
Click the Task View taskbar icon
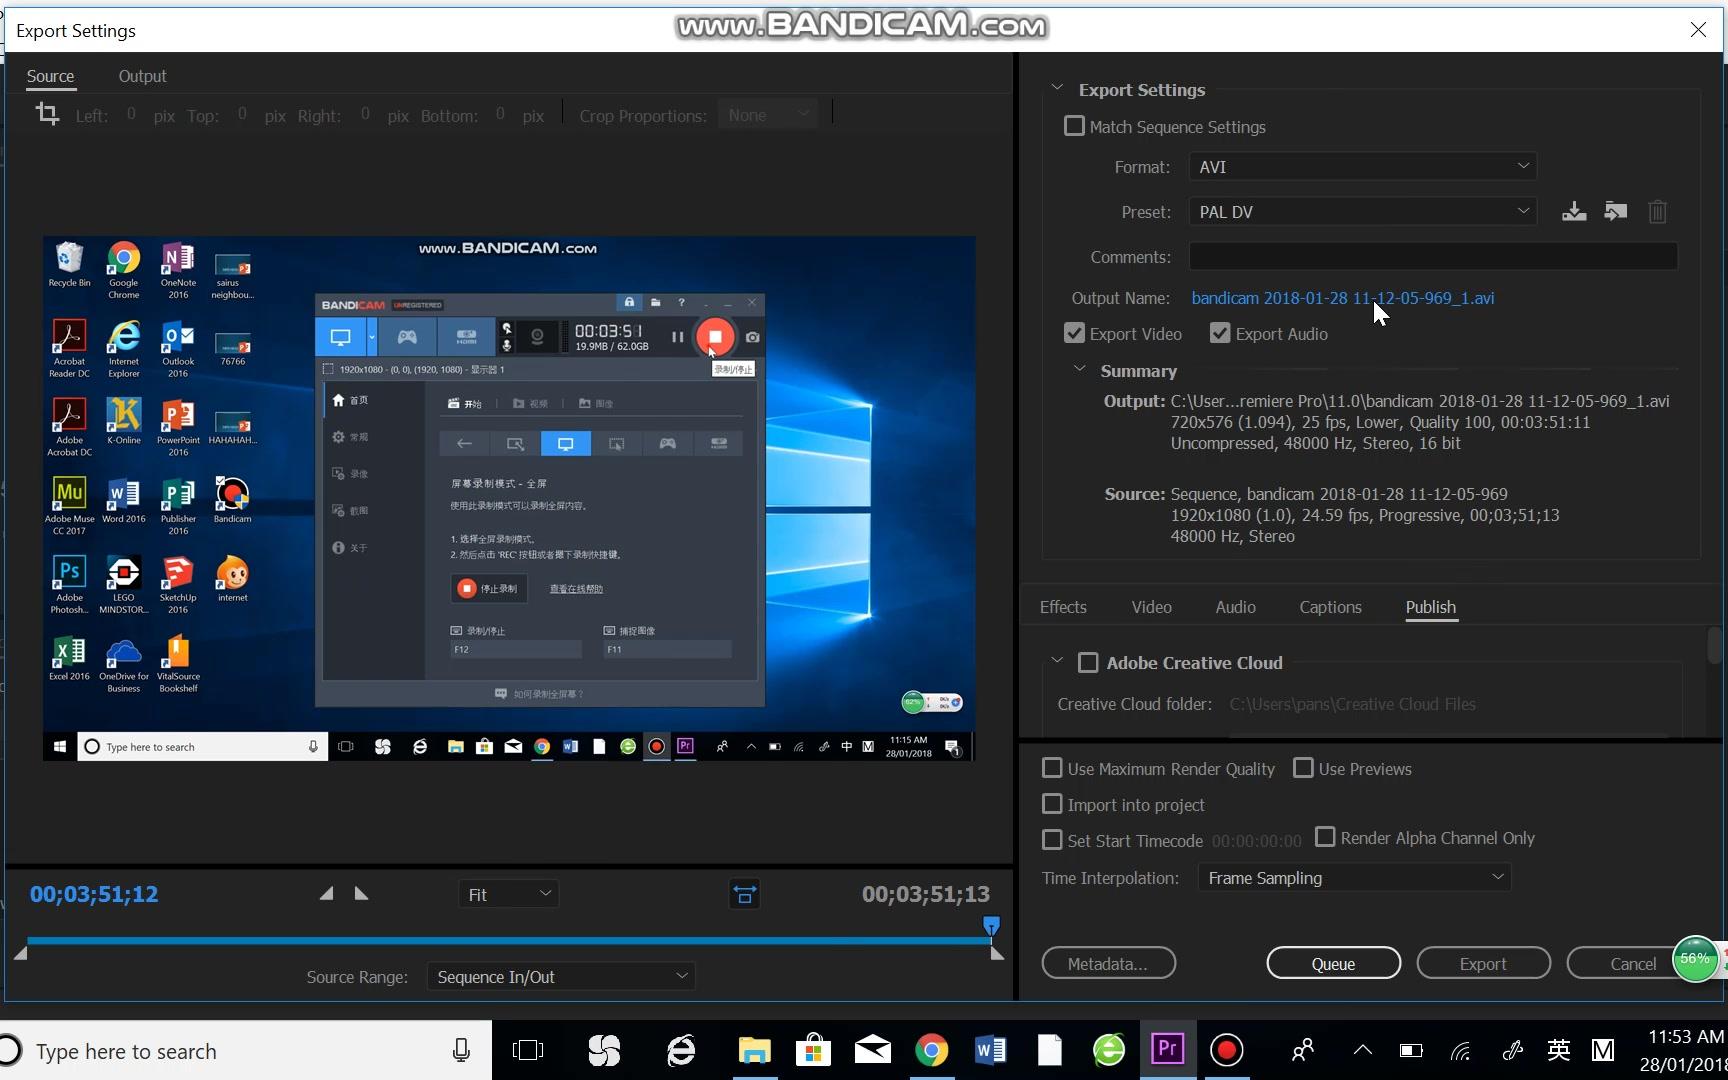(x=528, y=1050)
